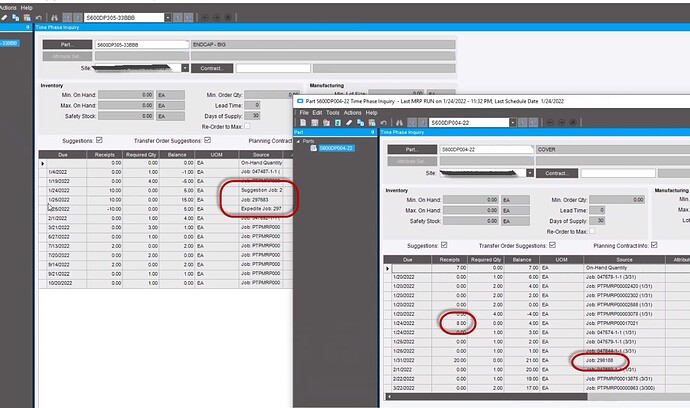Go to last record in back window
This screenshot has width=690, height=408.
[x=188, y=18]
